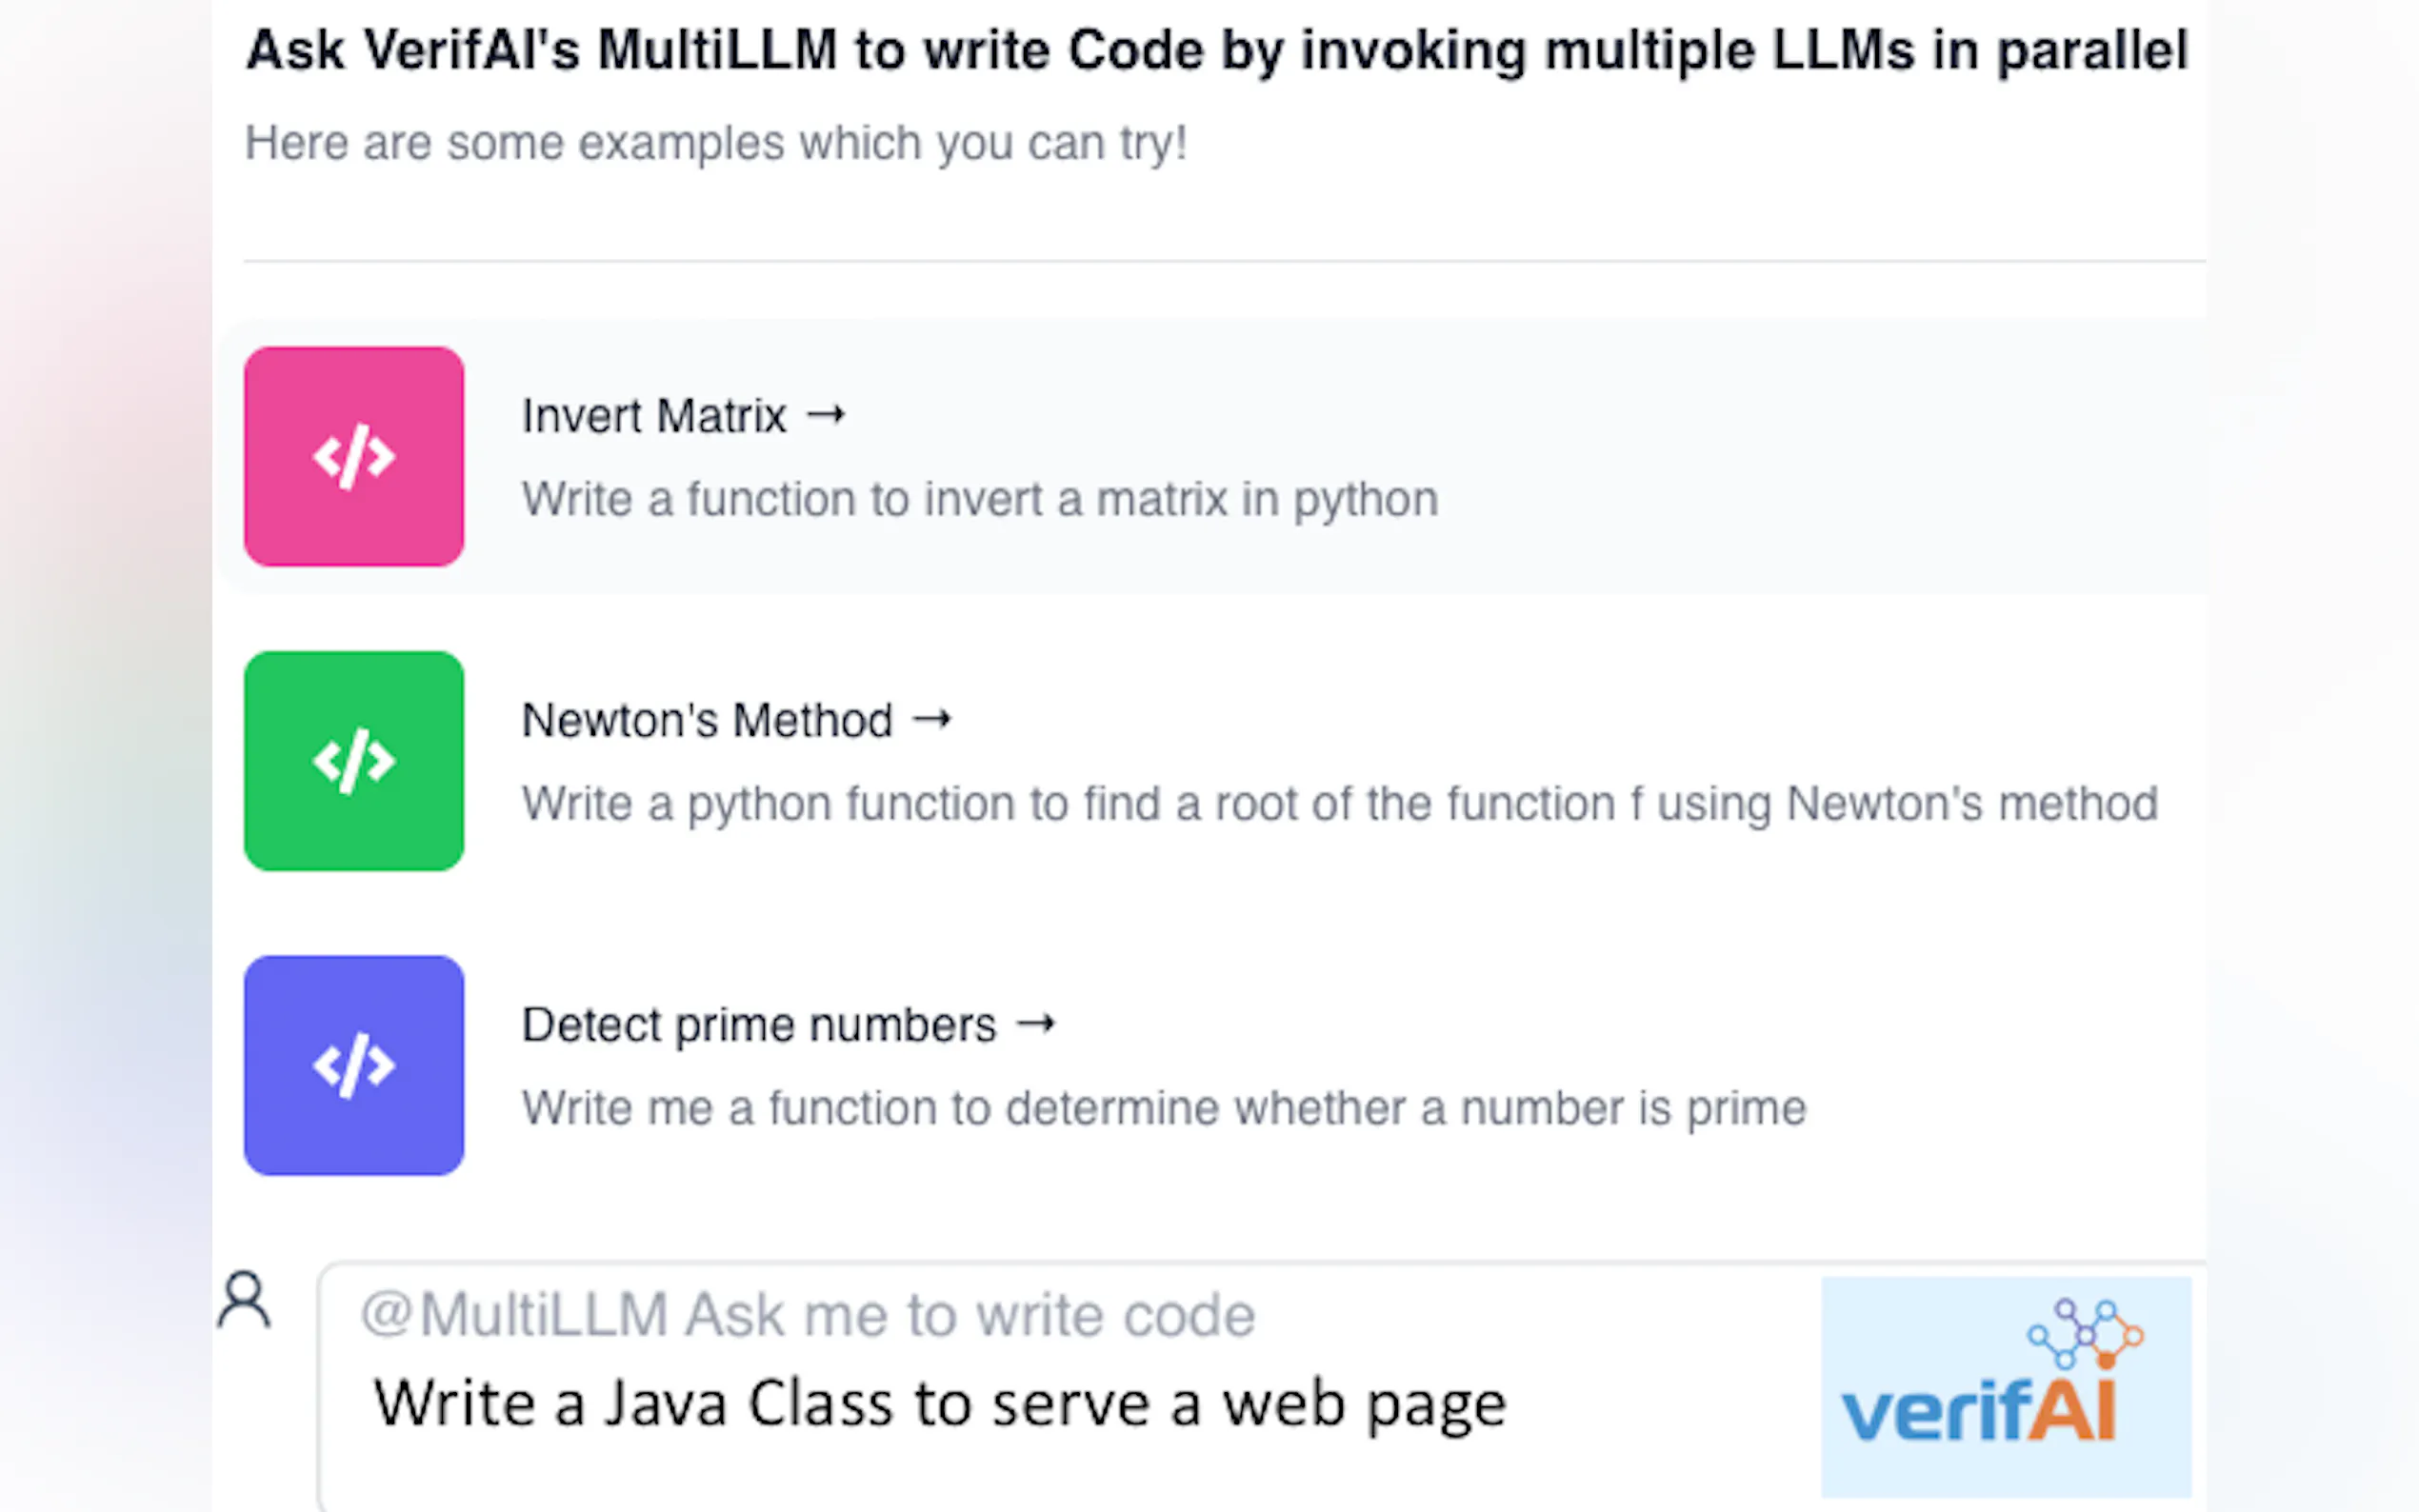Open the Newton's Method example link
This screenshot has width=2419, height=1512.
(707, 720)
